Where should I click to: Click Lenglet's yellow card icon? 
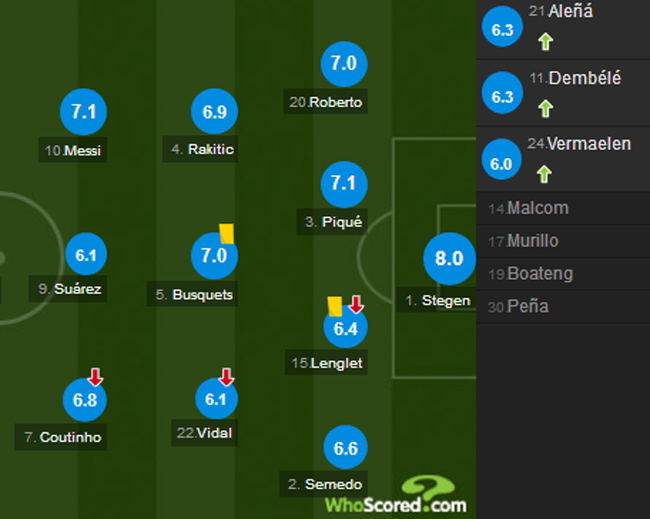pos(335,306)
